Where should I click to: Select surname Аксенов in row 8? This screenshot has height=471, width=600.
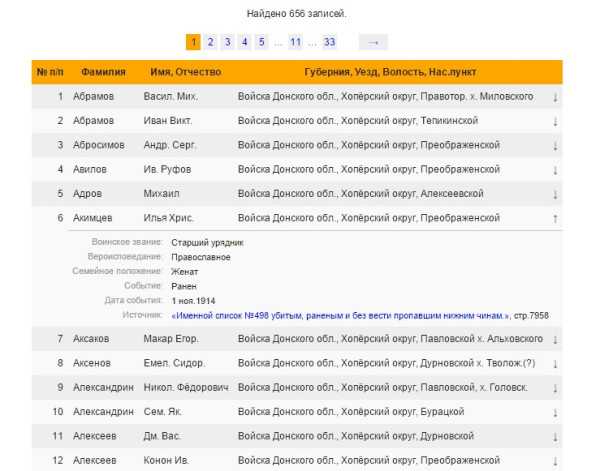pos(92,363)
